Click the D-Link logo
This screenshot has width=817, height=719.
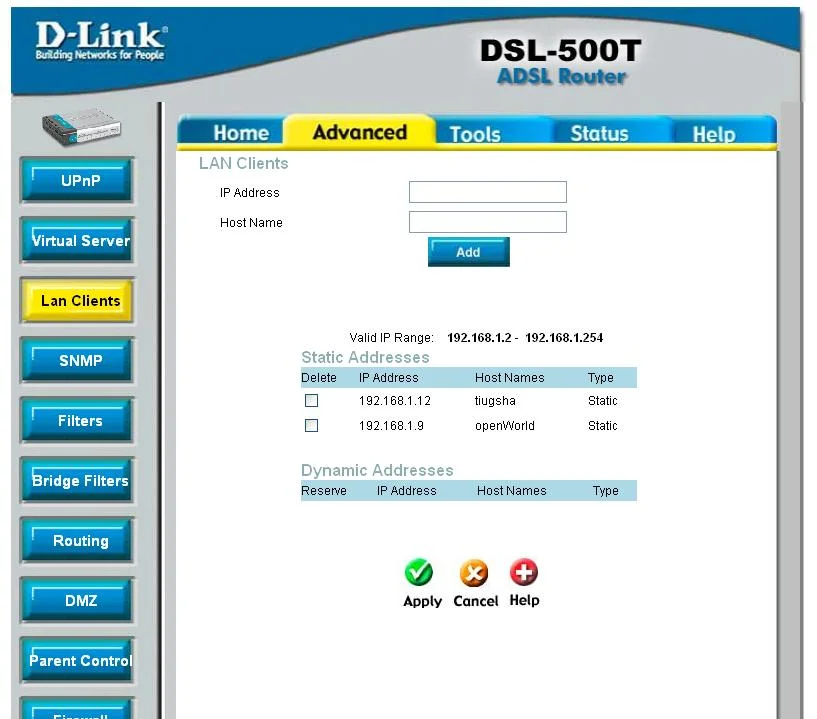tap(101, 41)
